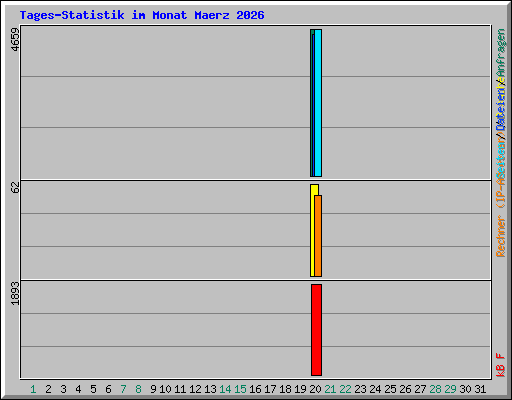Click day label 14 on the x-axis
Viewport: 512px width, 400px height.
pos(225,389)
